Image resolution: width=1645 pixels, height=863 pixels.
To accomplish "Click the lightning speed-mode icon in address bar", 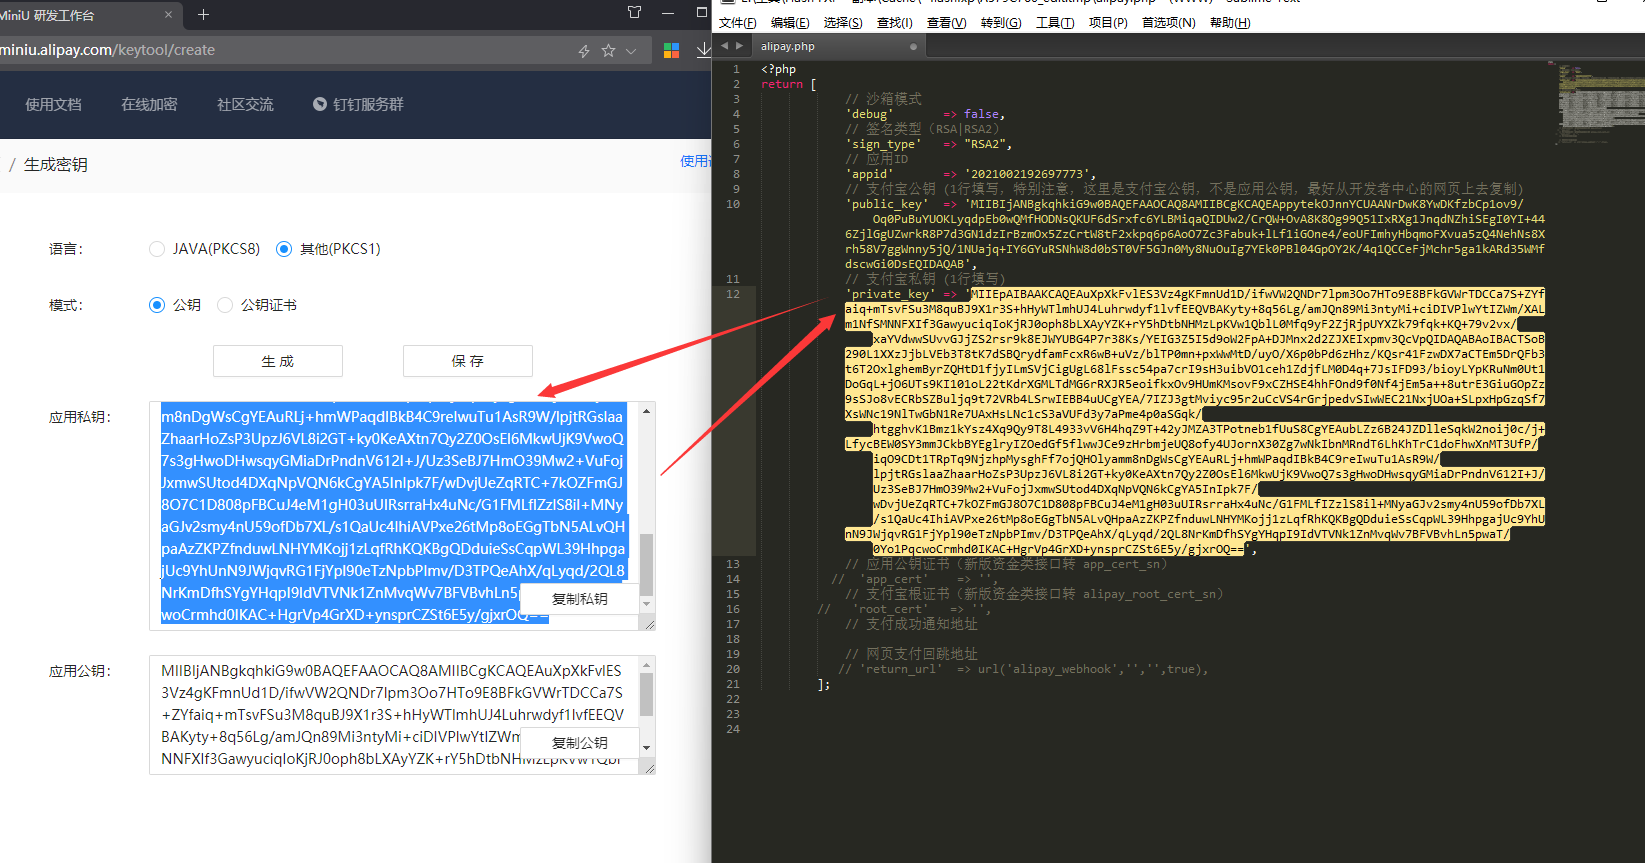I will (x=584, y=50).
